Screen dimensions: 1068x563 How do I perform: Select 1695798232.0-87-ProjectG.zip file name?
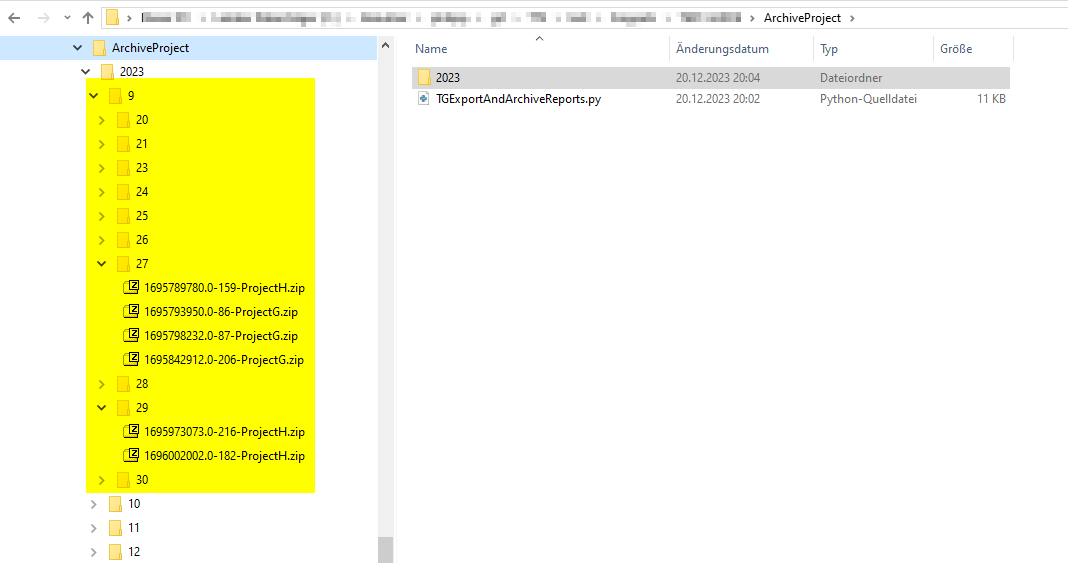click(x=221, y=336)
